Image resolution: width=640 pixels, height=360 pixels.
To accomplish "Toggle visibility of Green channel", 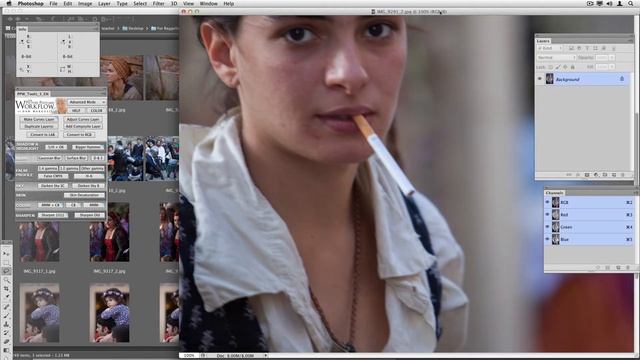I will pos(548,227).
